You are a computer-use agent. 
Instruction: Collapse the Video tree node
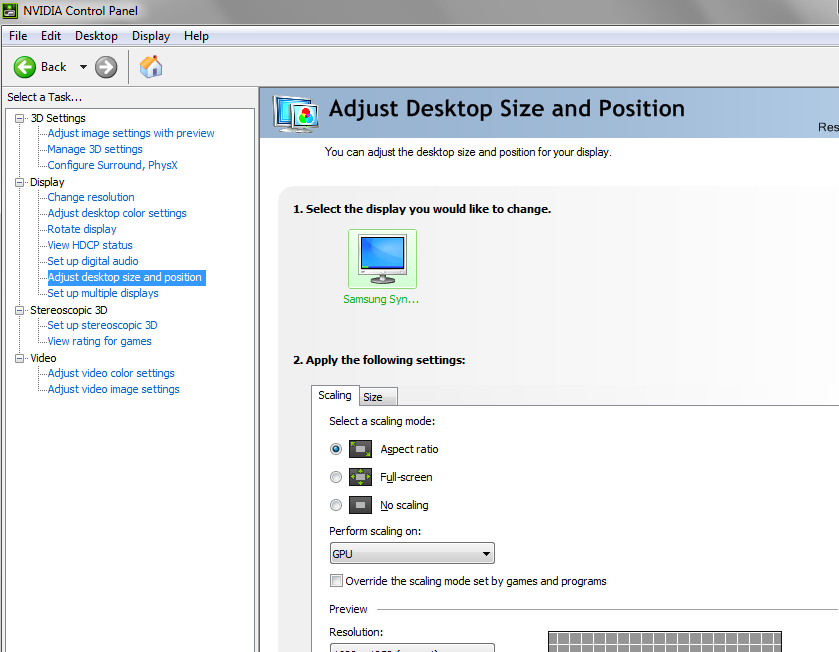(x=20, y=358)
